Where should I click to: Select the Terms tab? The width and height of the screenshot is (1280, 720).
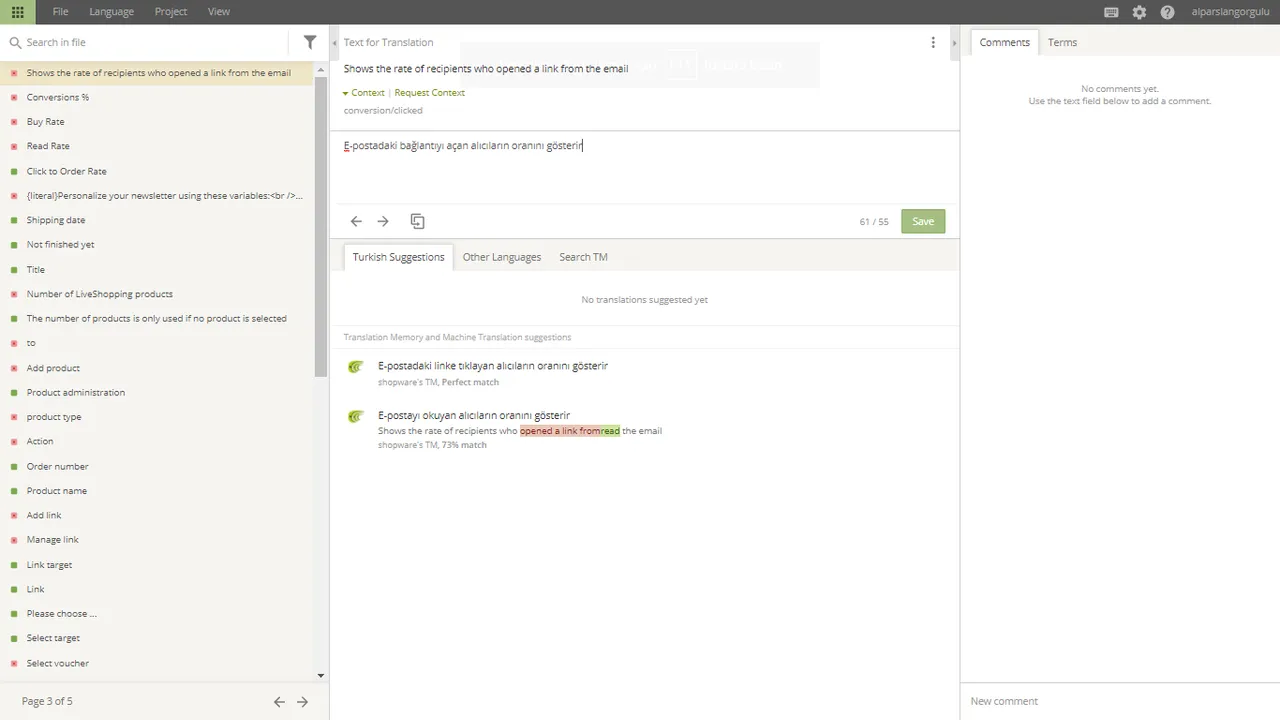1062,42
